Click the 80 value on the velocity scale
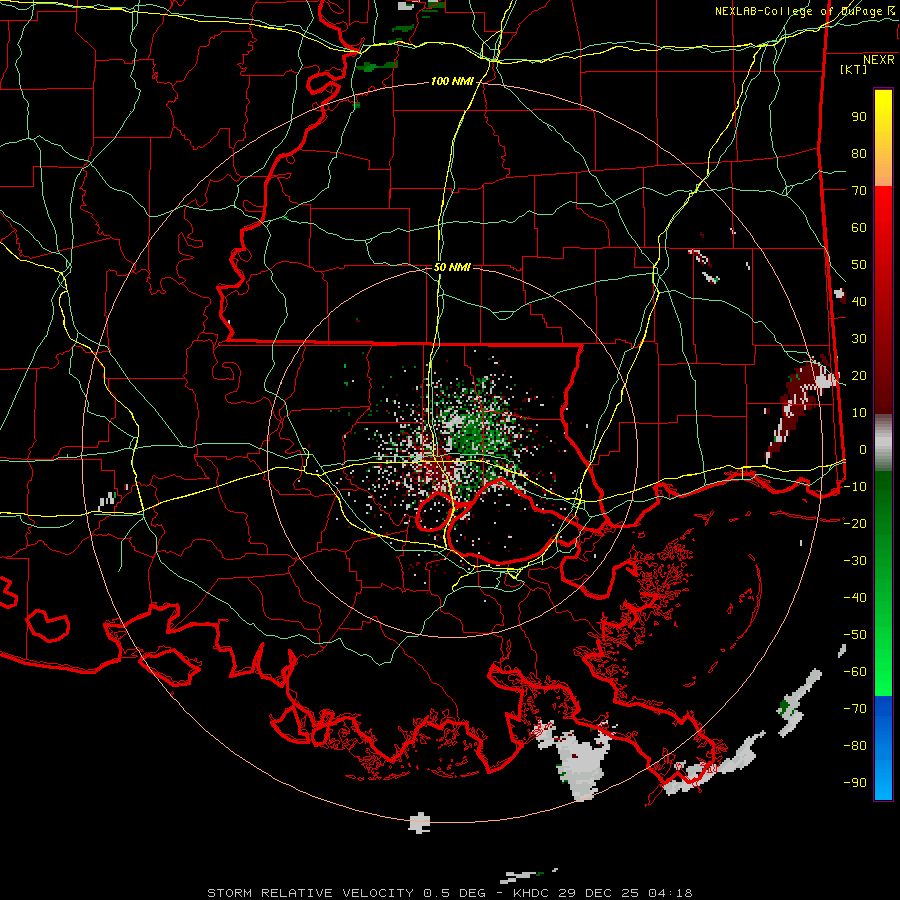The height and width of the screenshot is (900, 900). [x=859, y=153]
